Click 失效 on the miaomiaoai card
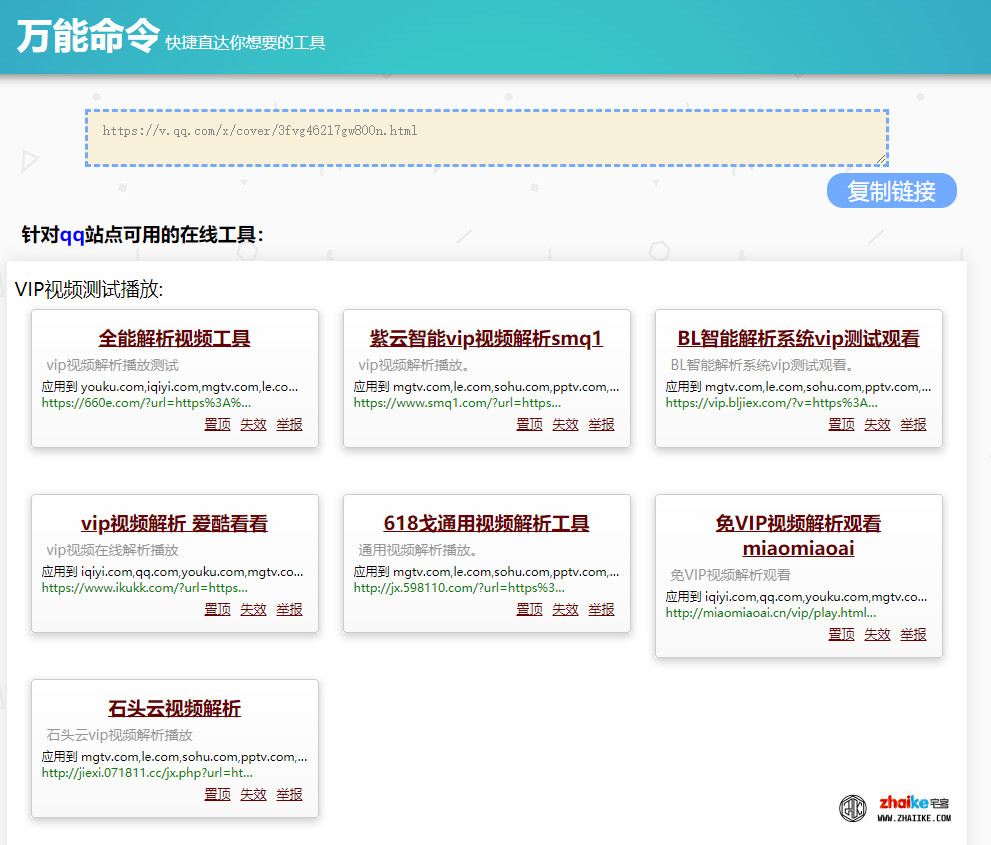Image resolution: width=991 pixels, height=845 pixels. point(878,634)
